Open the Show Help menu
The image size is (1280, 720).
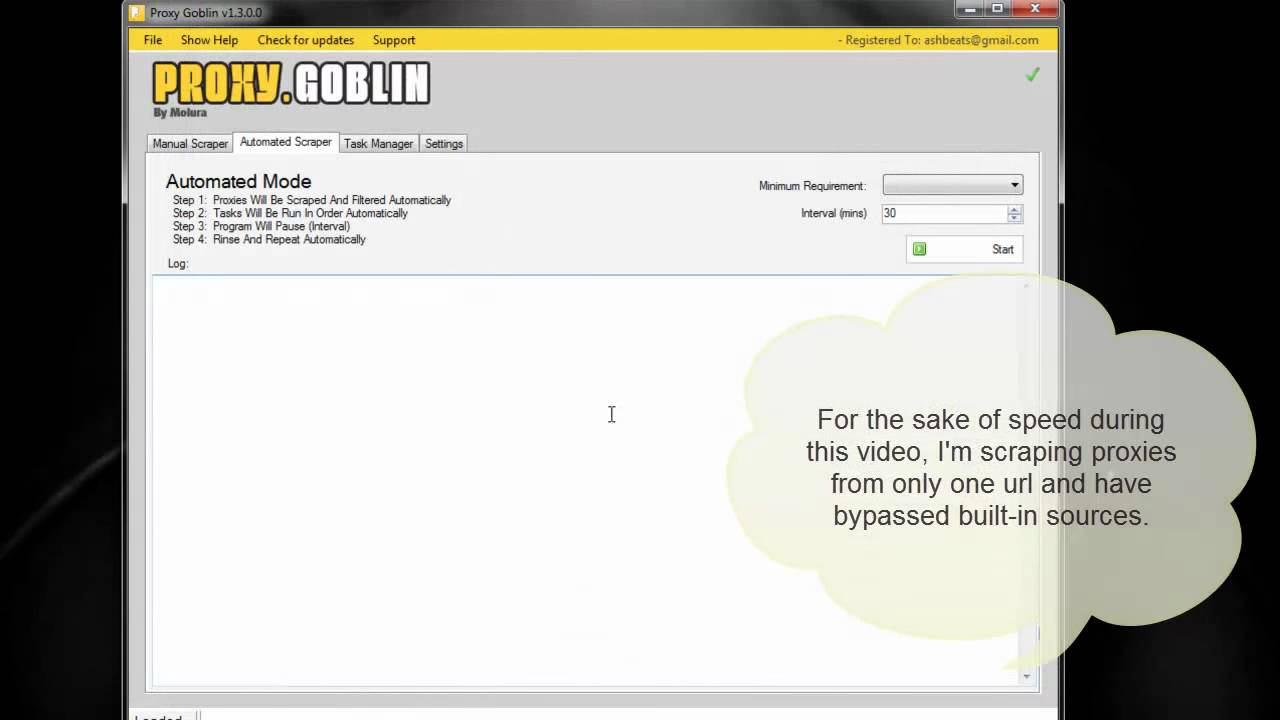(x=209, y=40)
